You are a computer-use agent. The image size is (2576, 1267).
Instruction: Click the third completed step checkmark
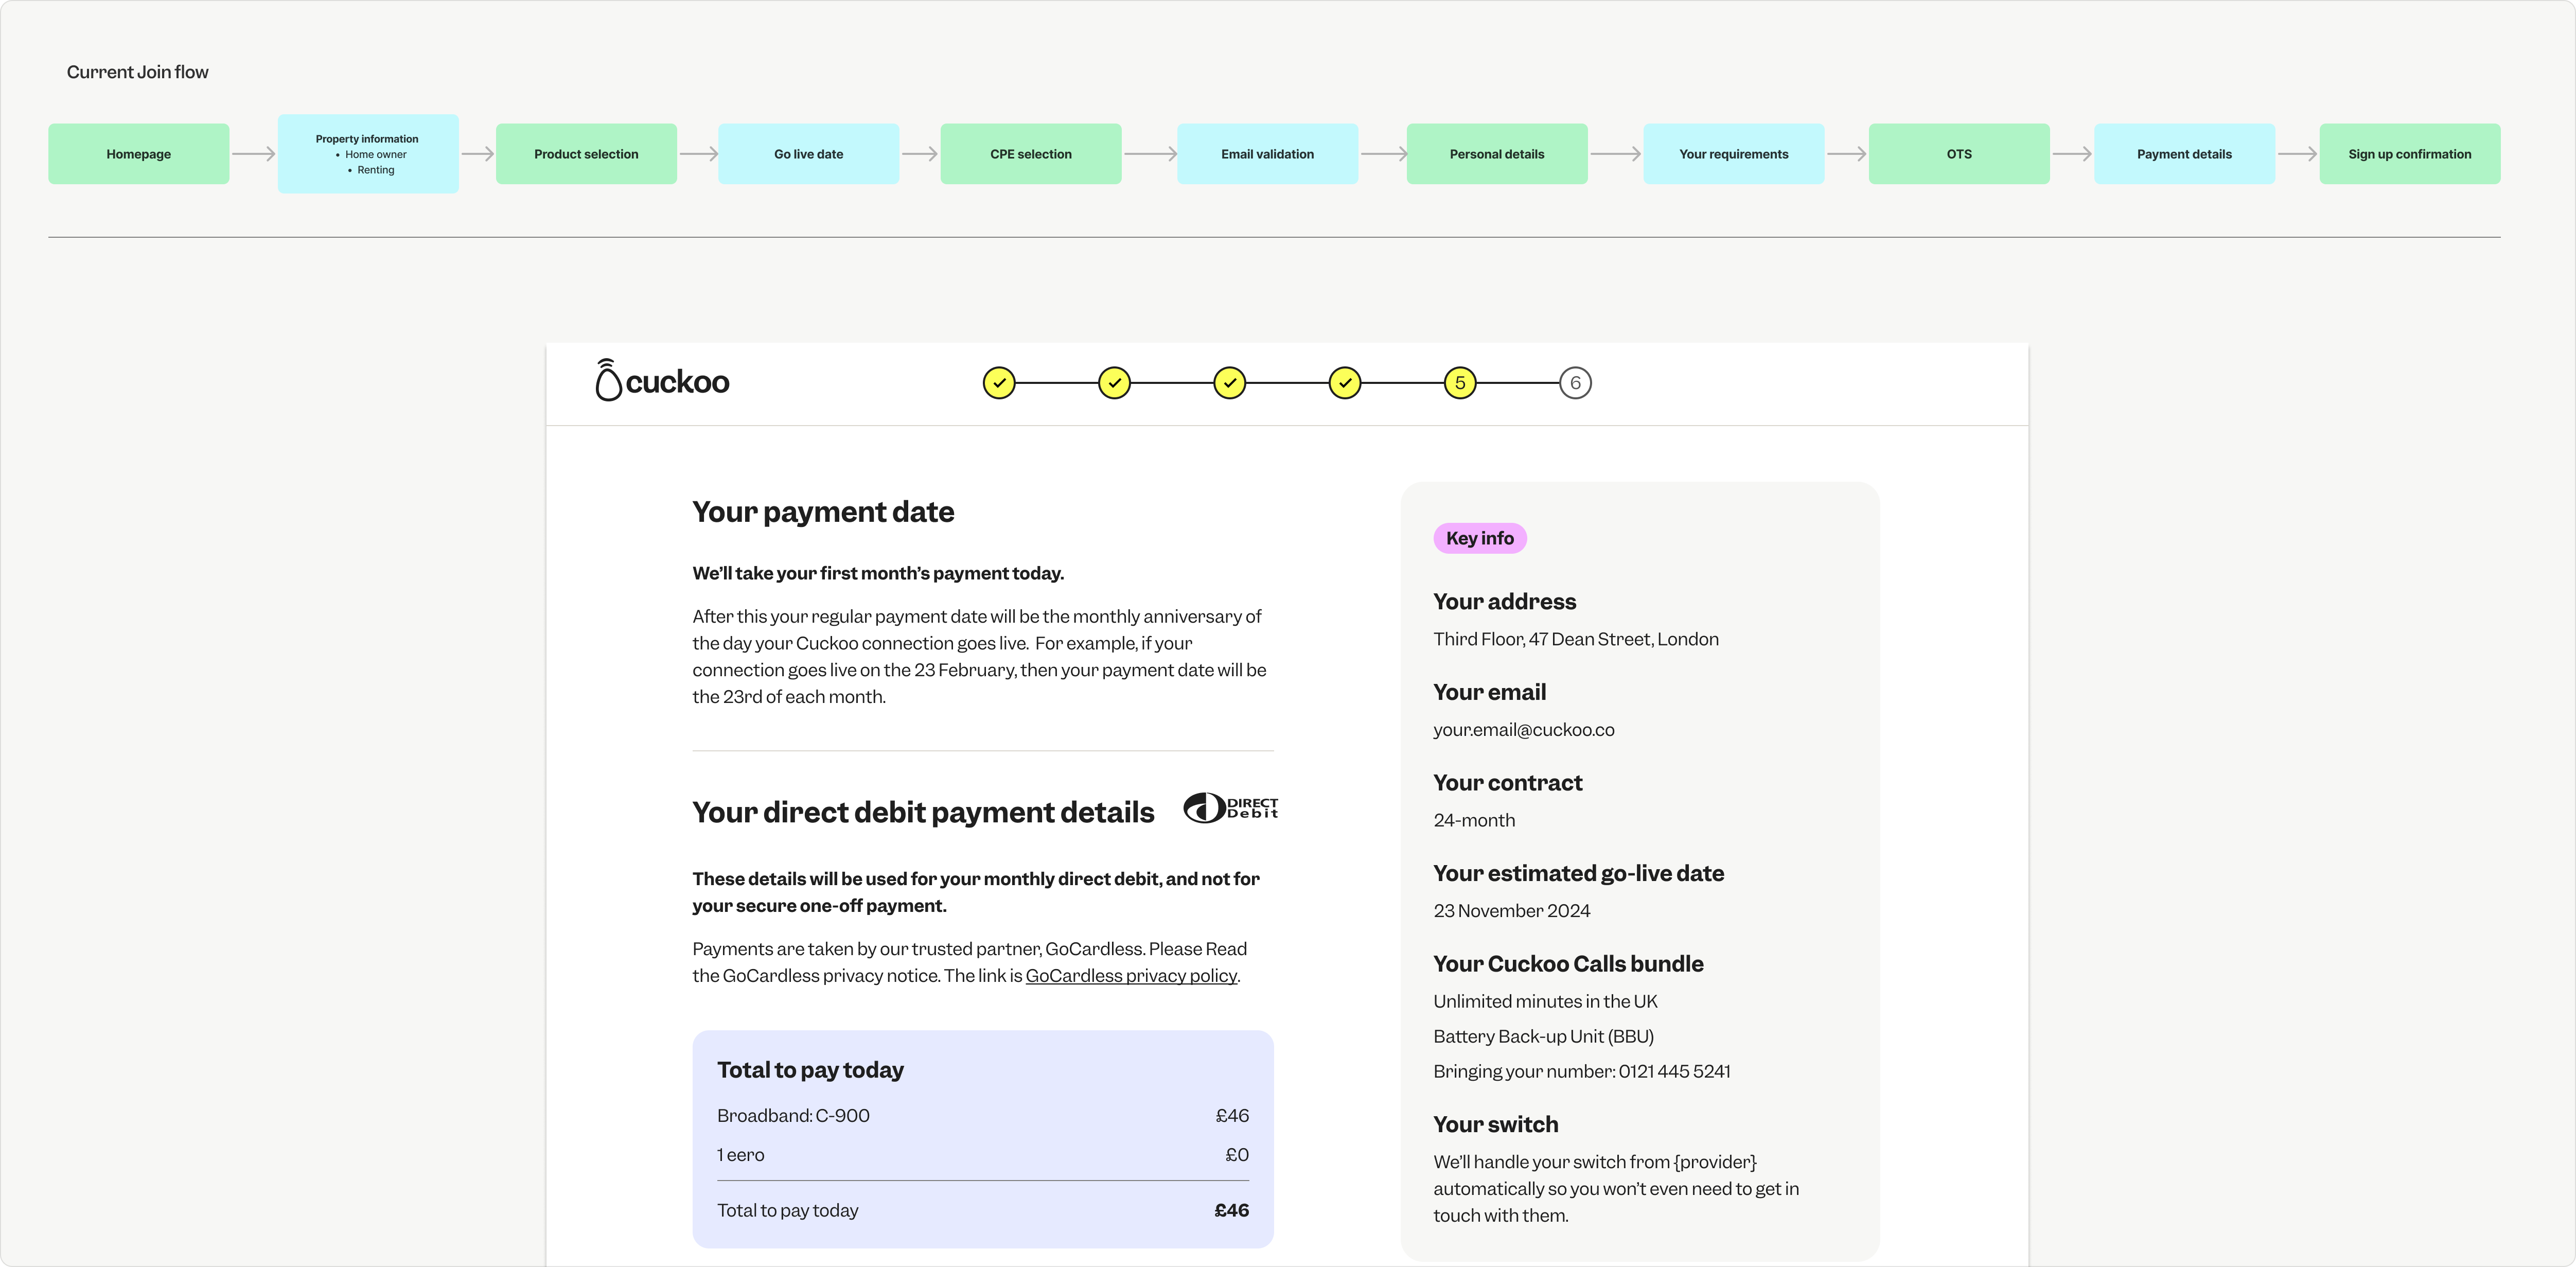coord(1229,383)
